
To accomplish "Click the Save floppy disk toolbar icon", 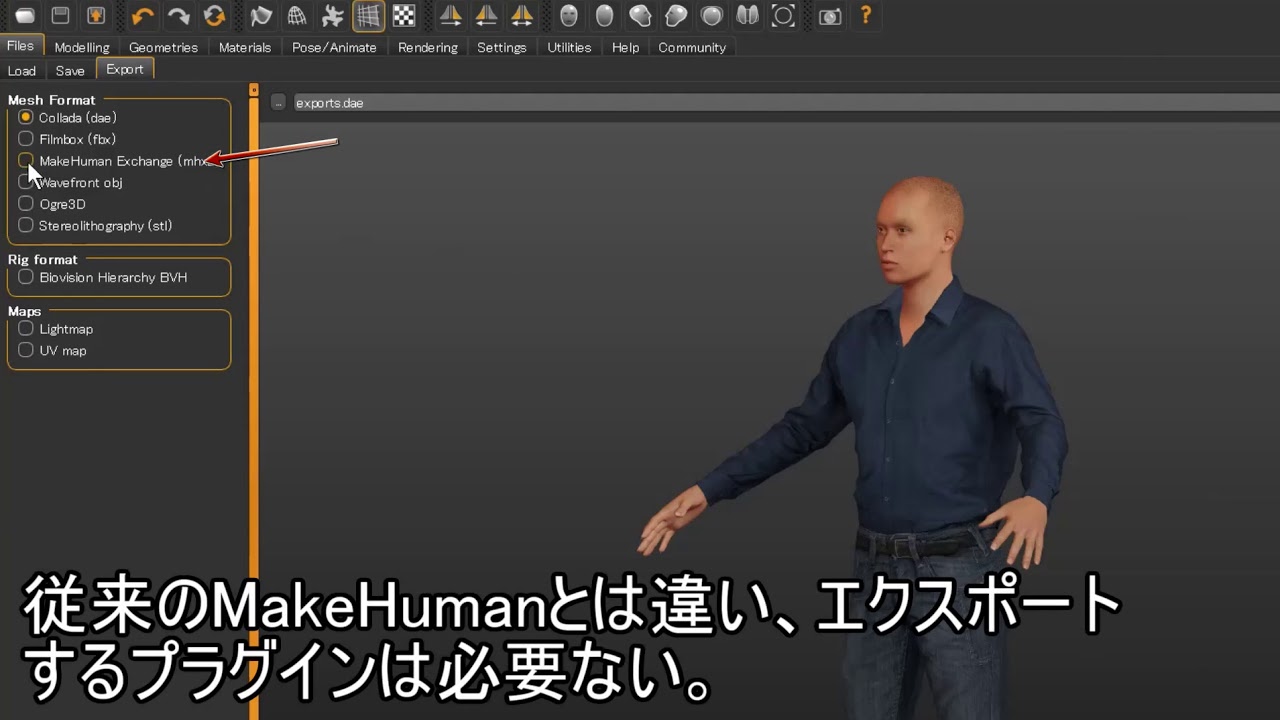I will tap(61, 15).
